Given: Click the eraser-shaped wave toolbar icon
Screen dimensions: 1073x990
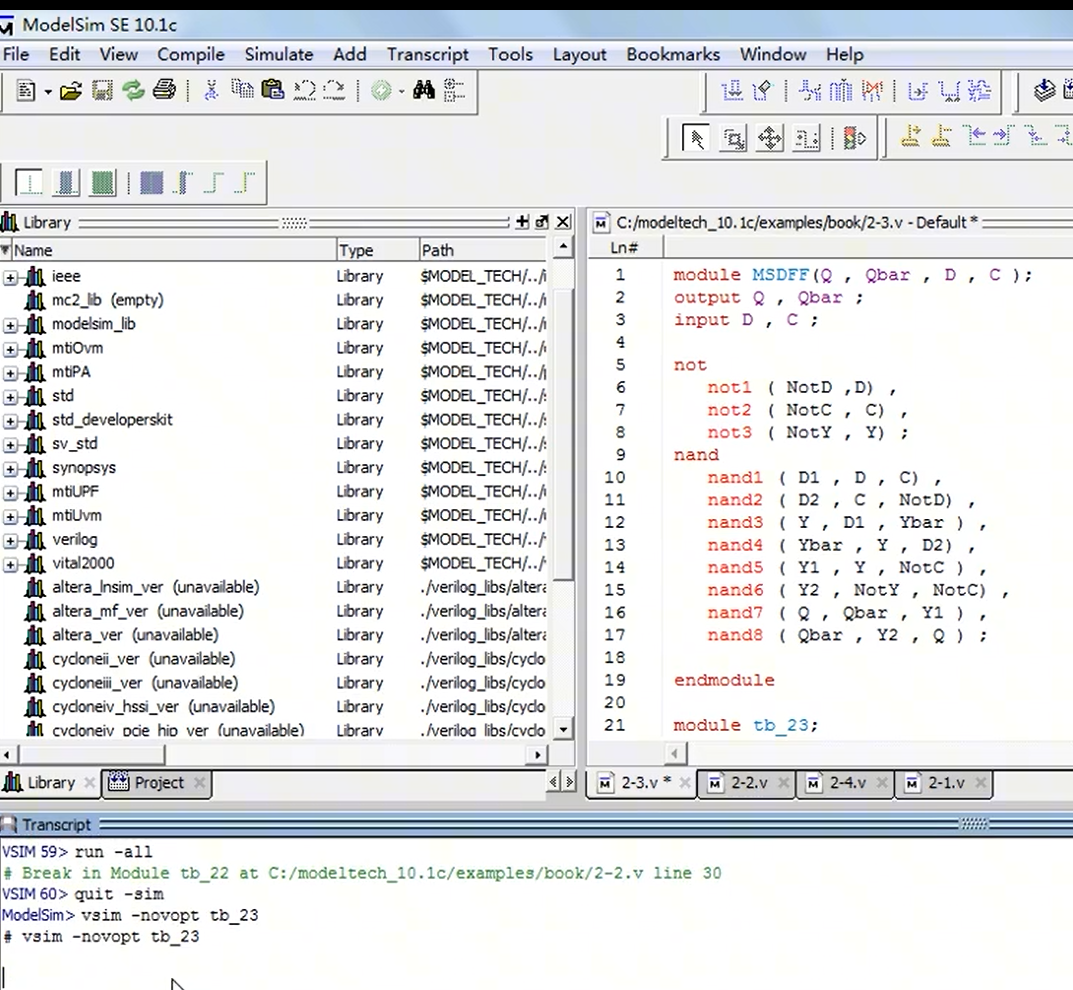Looking at the screenshot, I should [762, 90].
